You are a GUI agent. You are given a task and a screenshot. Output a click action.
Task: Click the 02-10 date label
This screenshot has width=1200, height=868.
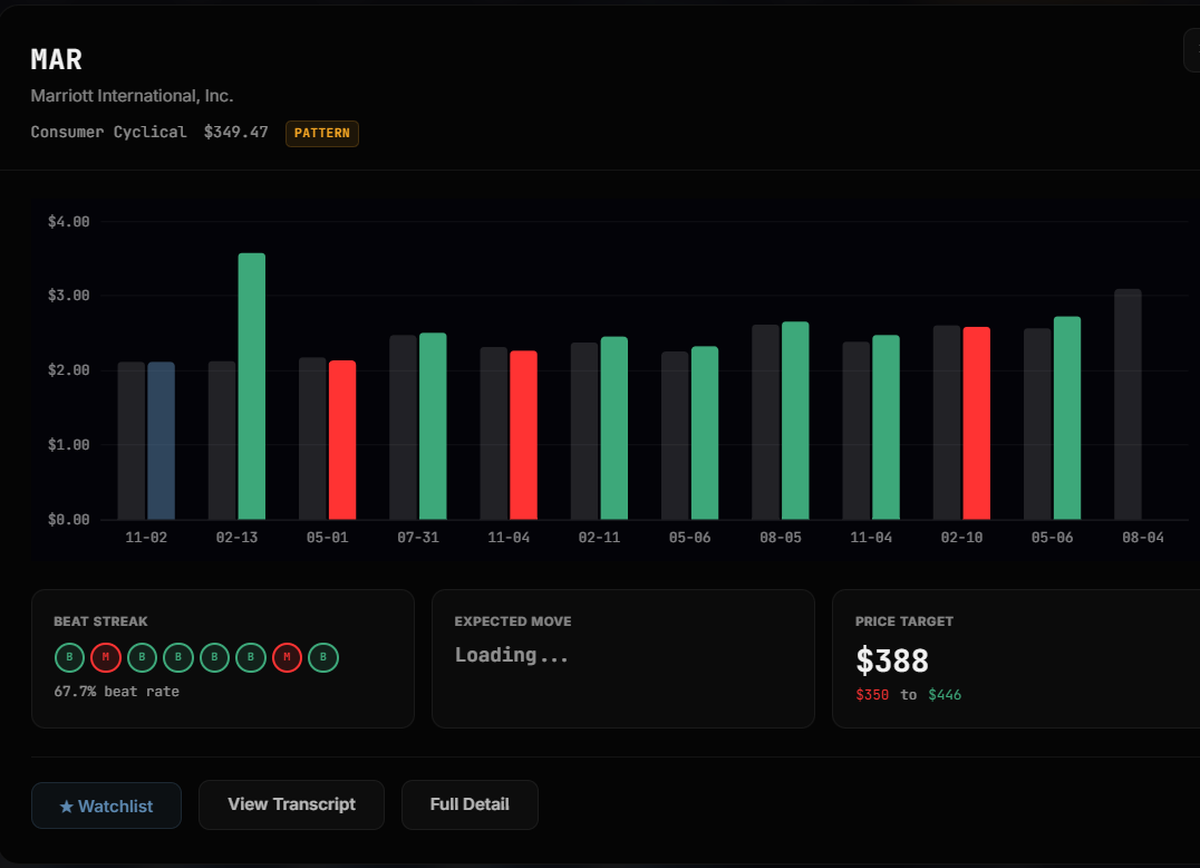961,538
